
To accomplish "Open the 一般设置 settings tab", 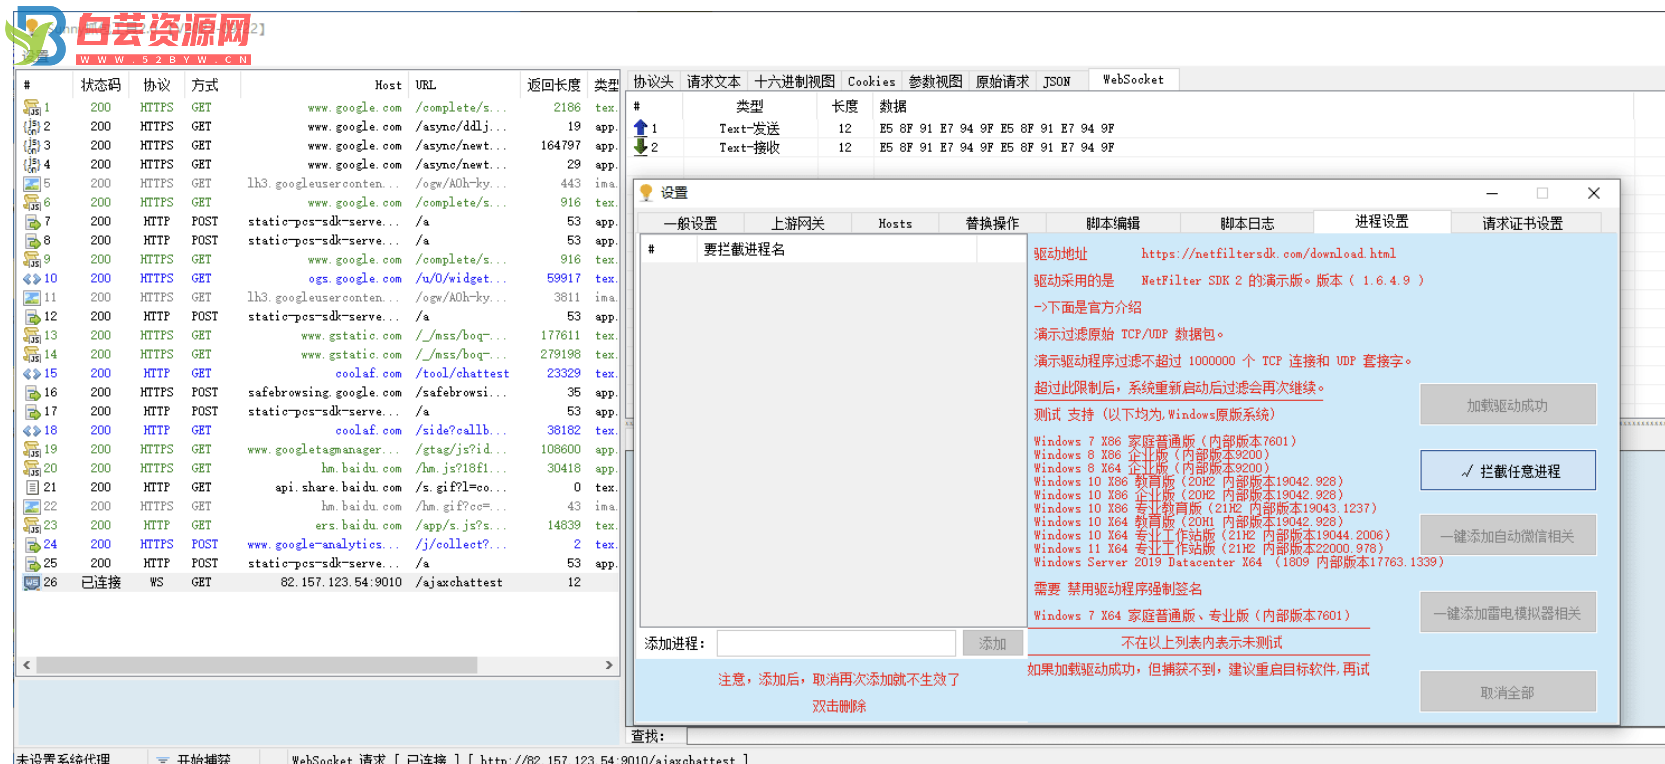I will 691,224.
